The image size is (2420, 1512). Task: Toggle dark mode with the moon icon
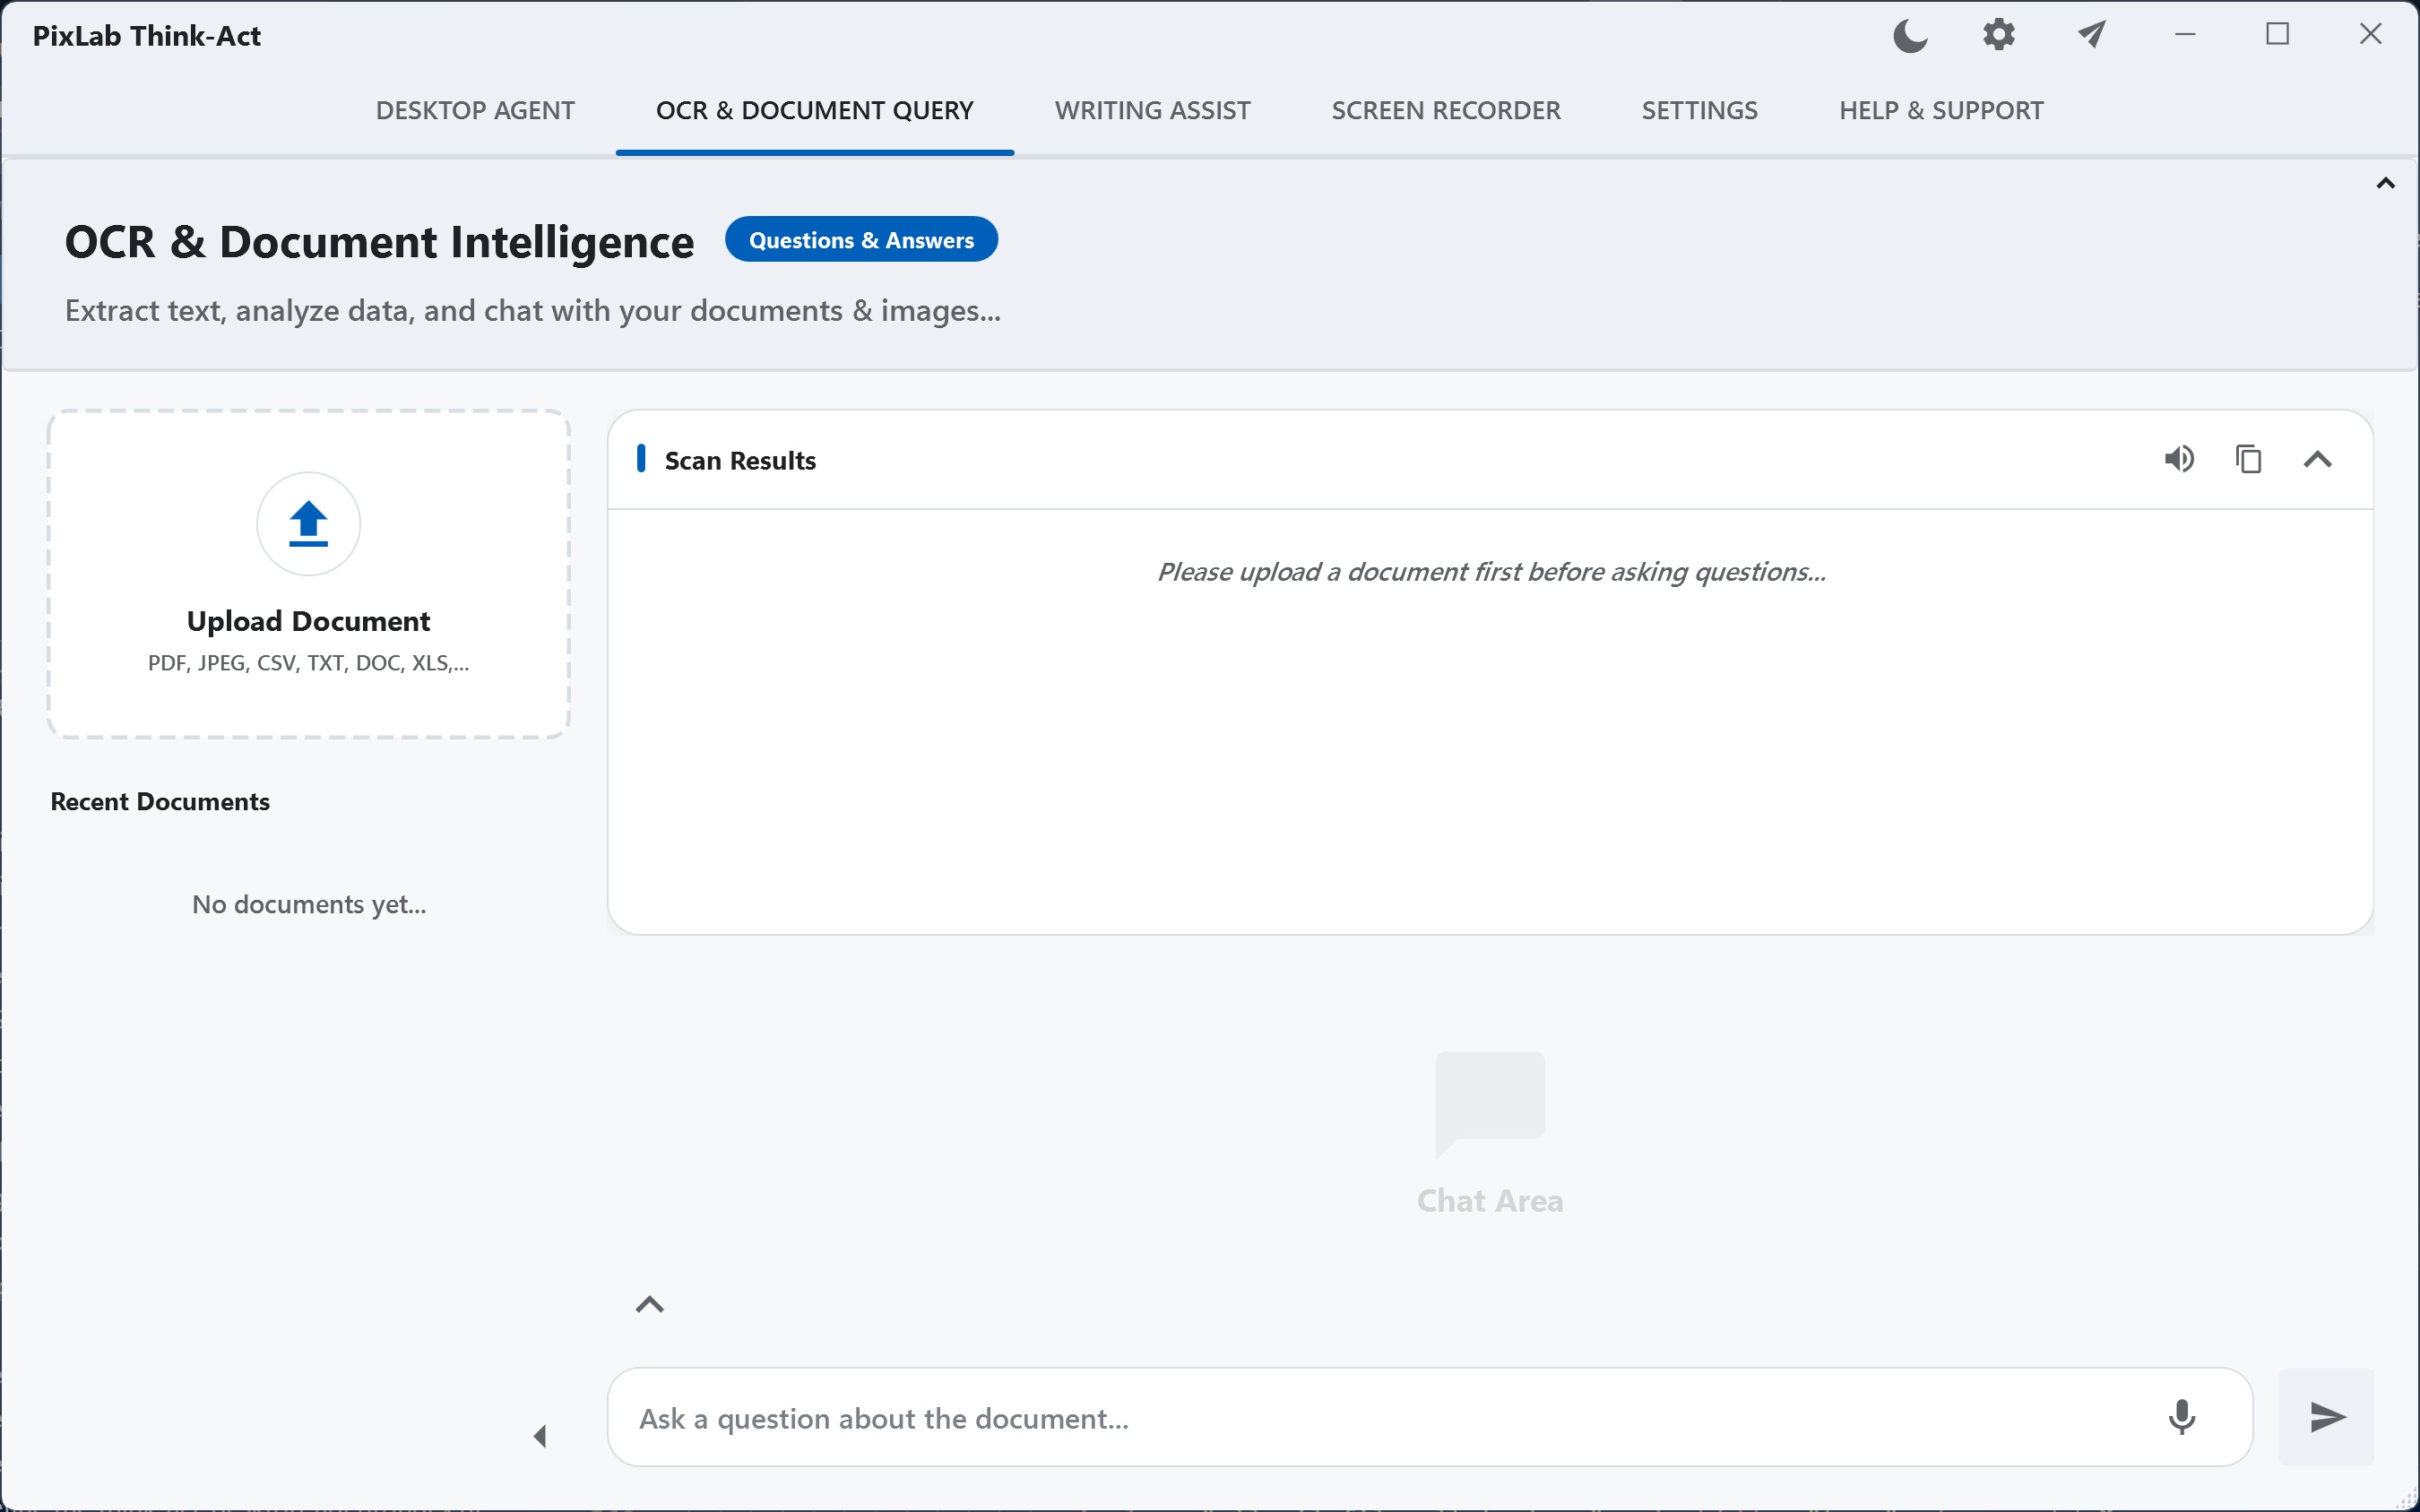click(1910, 36)
